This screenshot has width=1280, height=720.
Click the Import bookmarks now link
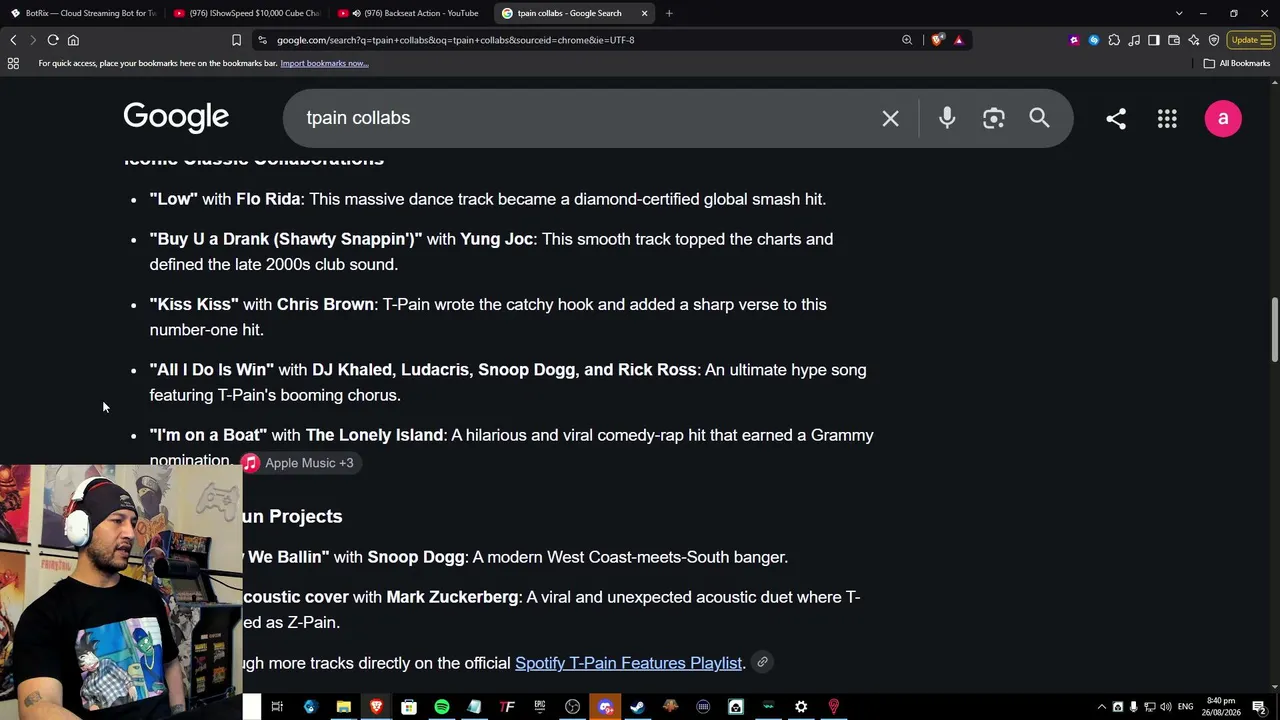pos(324,63)
